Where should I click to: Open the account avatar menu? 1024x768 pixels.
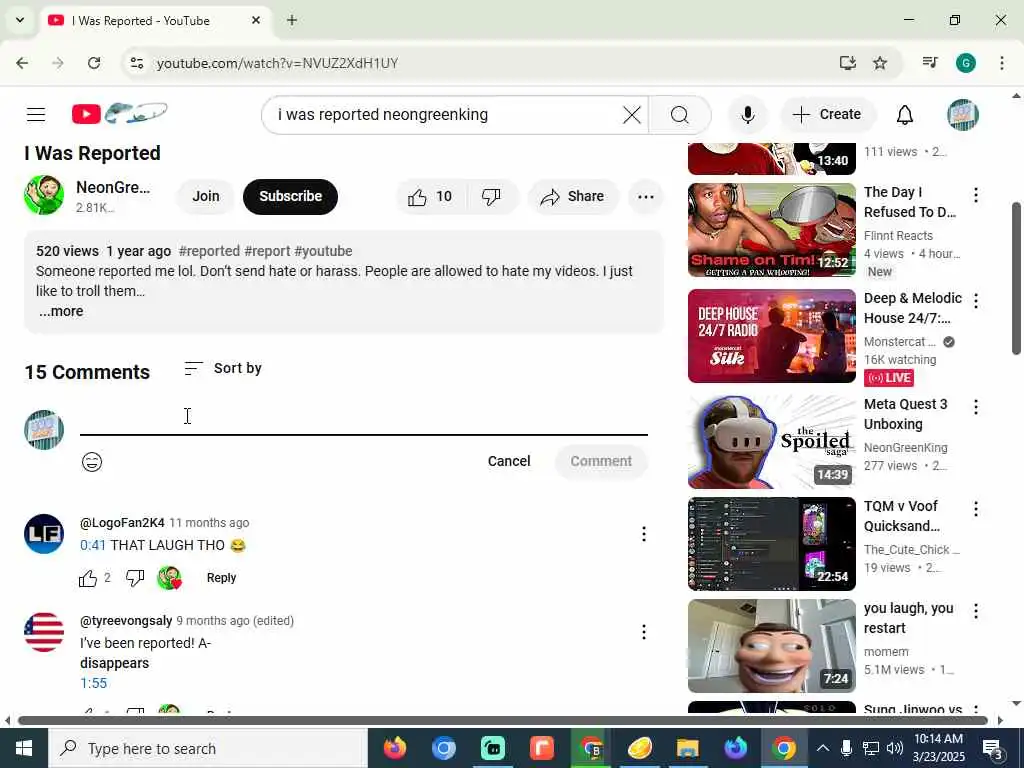pyautogui.click(x=963, y=115)
